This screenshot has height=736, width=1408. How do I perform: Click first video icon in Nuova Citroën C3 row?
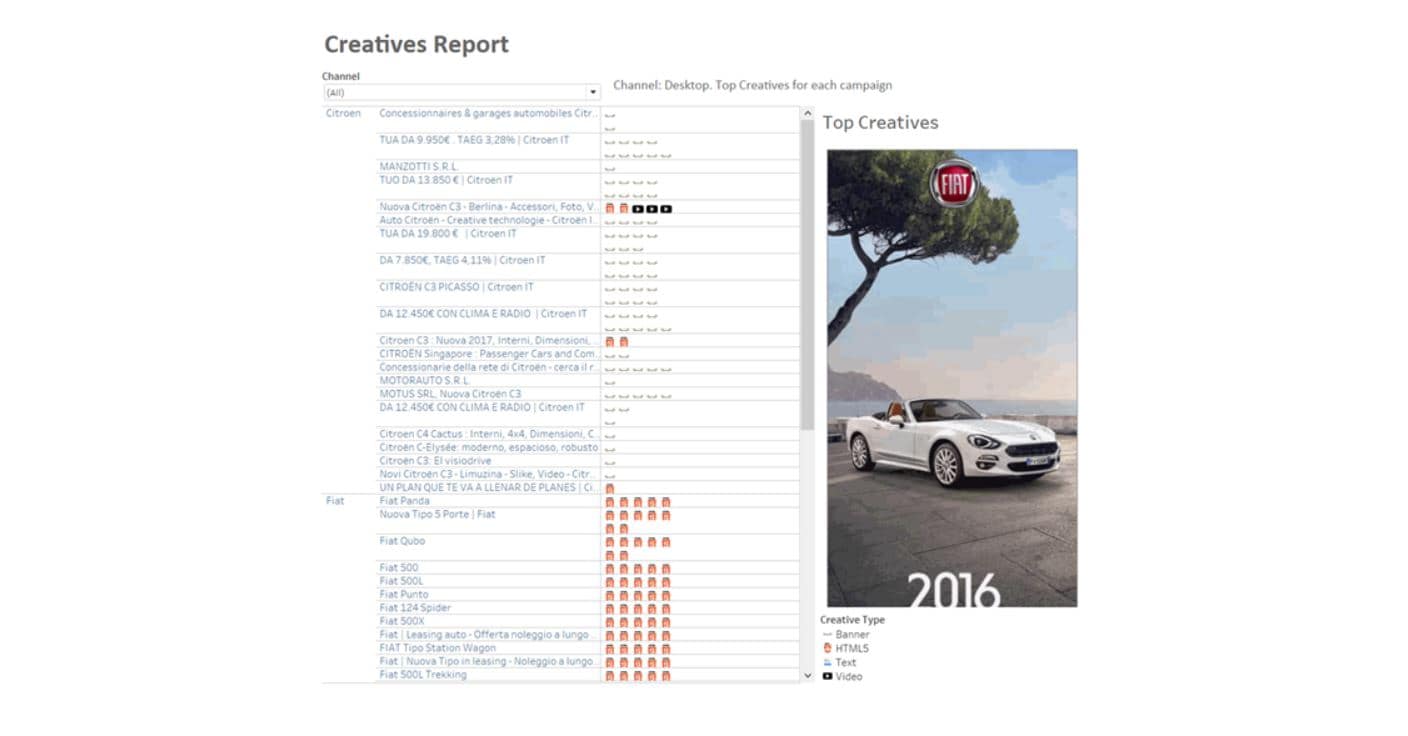click(x=638, y=208)
